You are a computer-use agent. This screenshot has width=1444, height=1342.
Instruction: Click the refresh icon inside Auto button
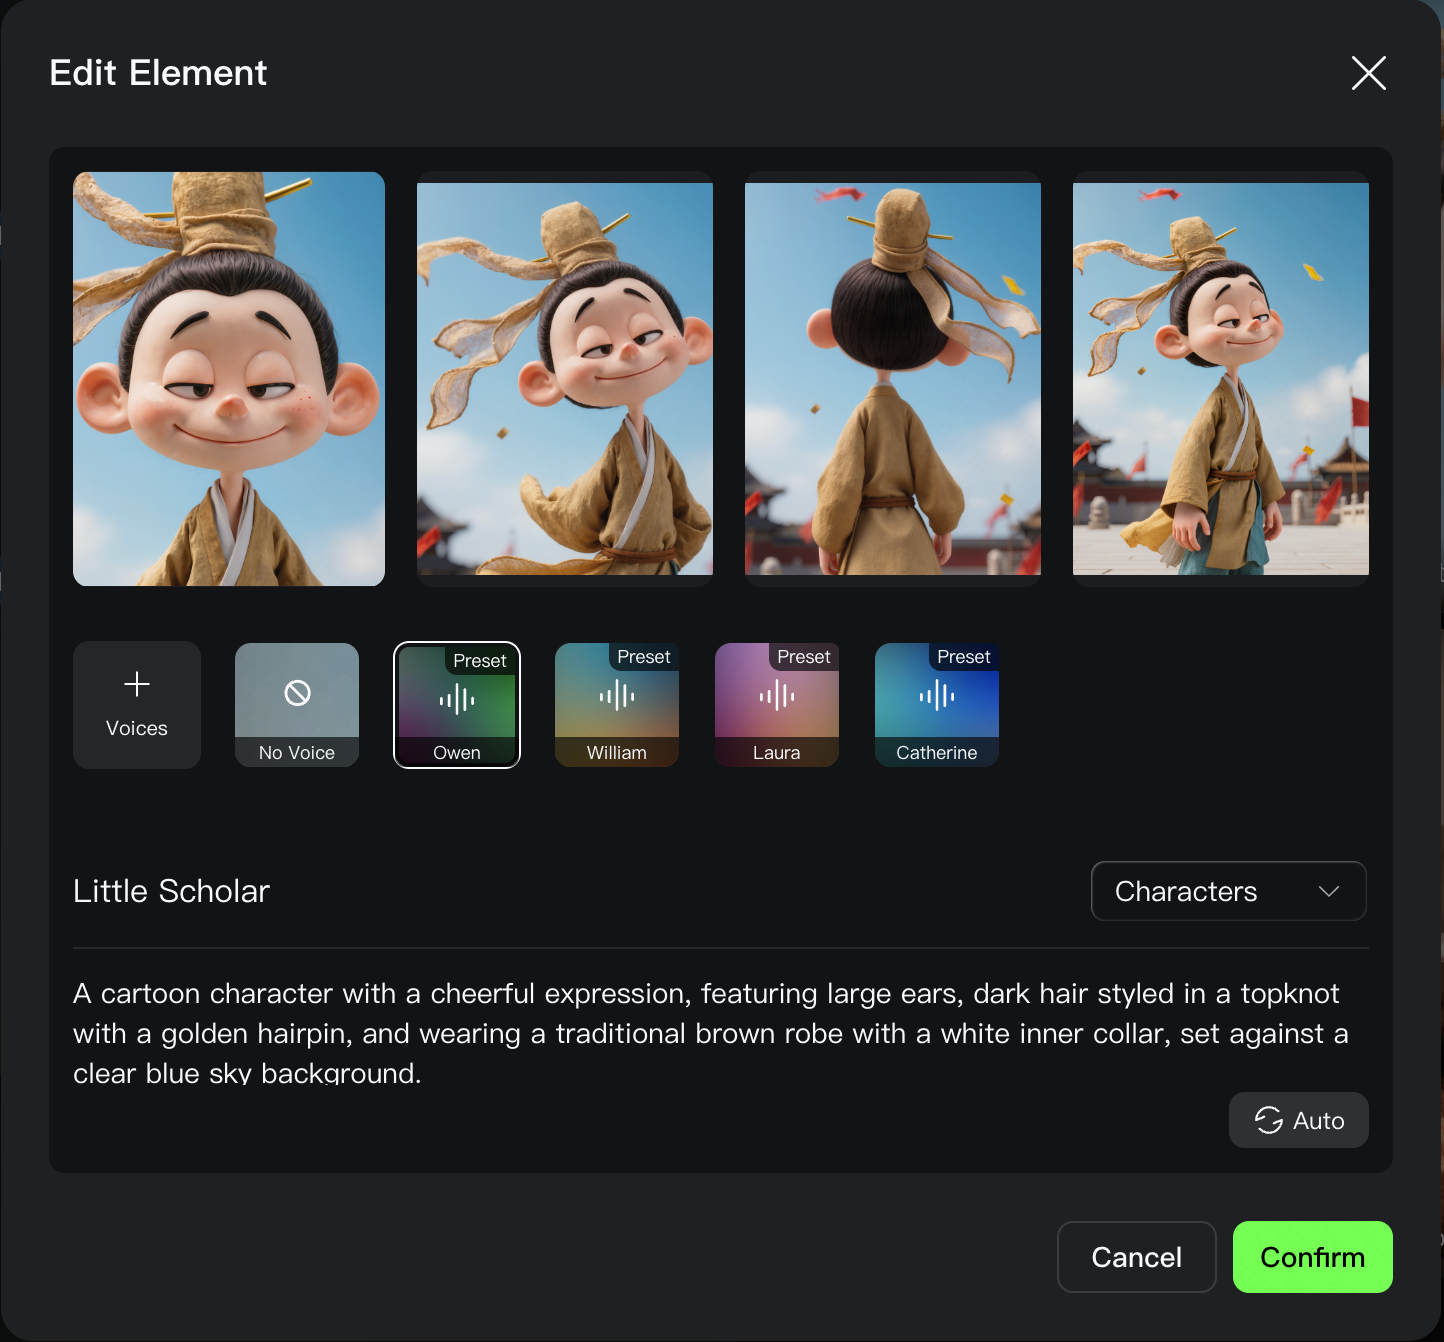pyautogui.click(x=1269, y=1120)
